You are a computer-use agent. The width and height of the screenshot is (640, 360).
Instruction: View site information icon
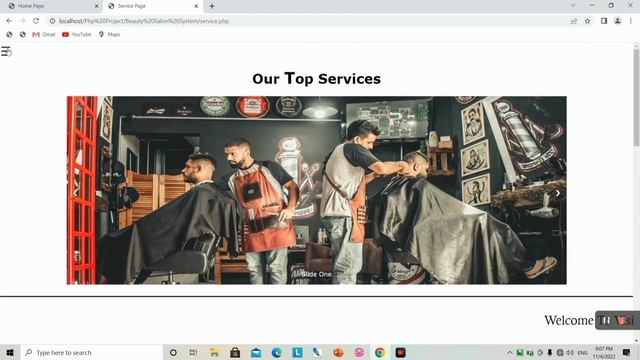[x=52, y=21]
